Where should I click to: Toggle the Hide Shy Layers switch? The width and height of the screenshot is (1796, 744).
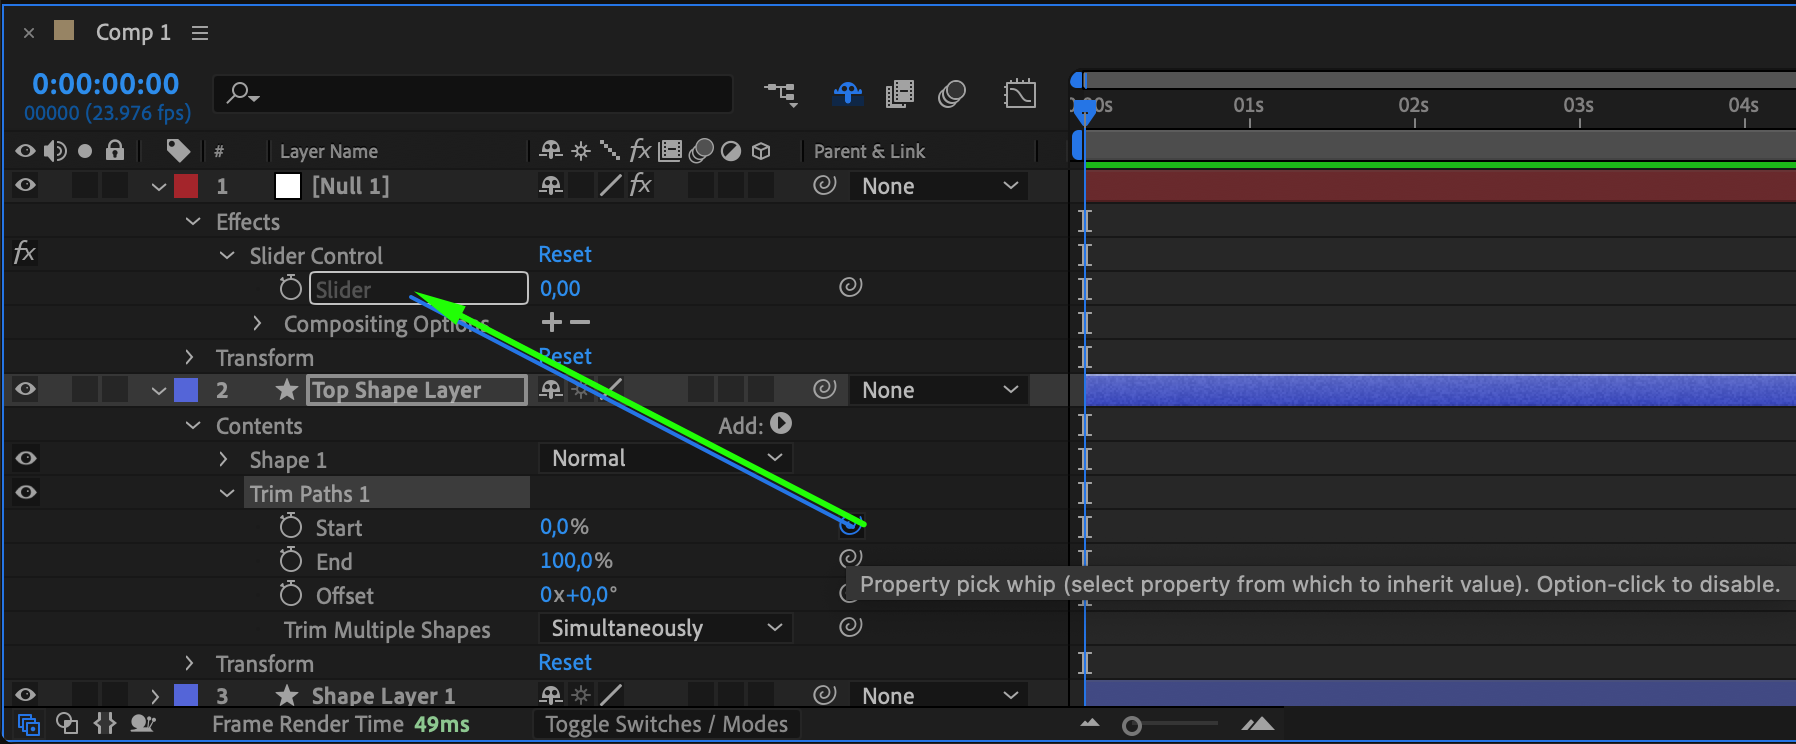(x=848, y=94)
